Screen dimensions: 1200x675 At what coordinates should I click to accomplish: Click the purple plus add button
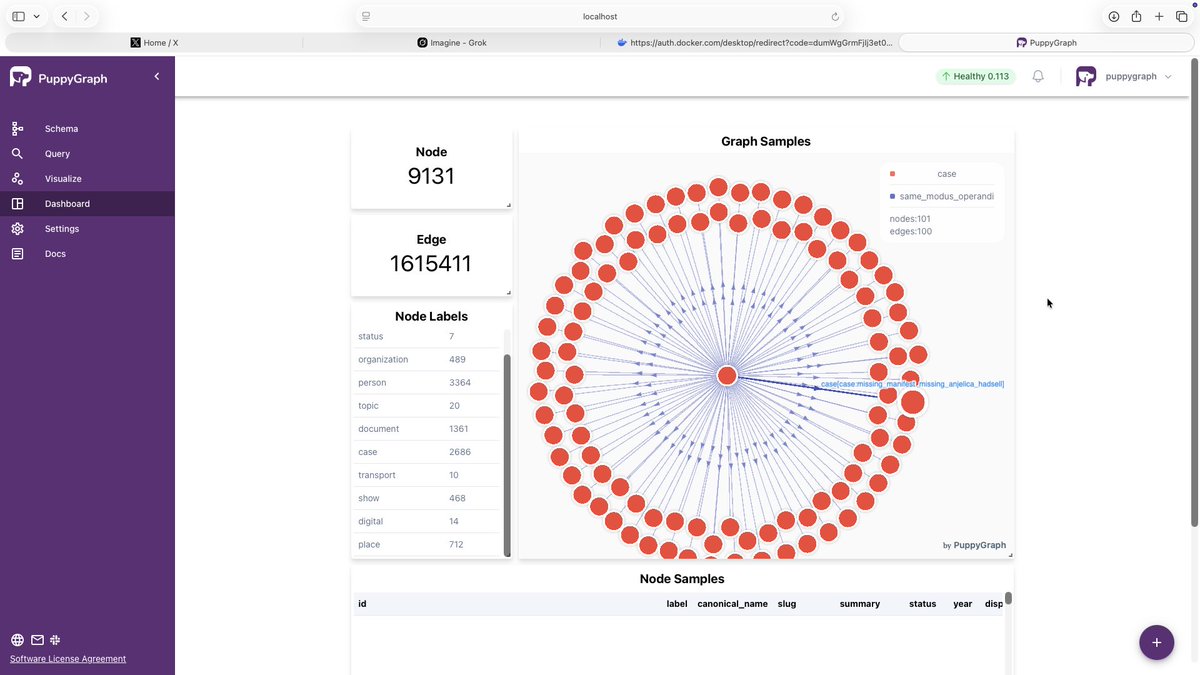tap(1156, 642)
